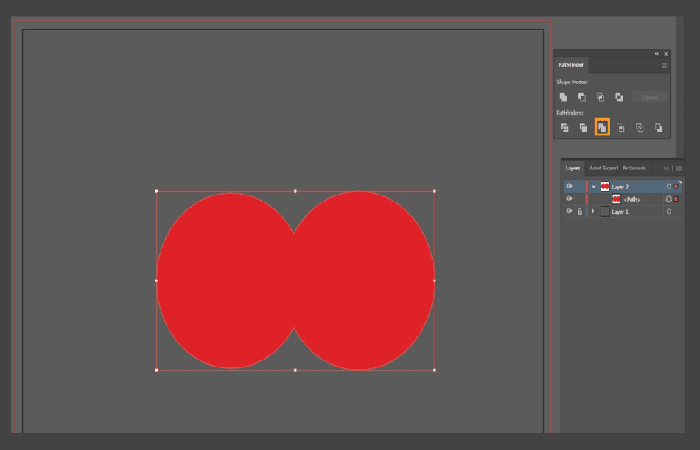Apply Minus Front shape mode
This screenshot has width=700, height=450.
pos(582,97)
